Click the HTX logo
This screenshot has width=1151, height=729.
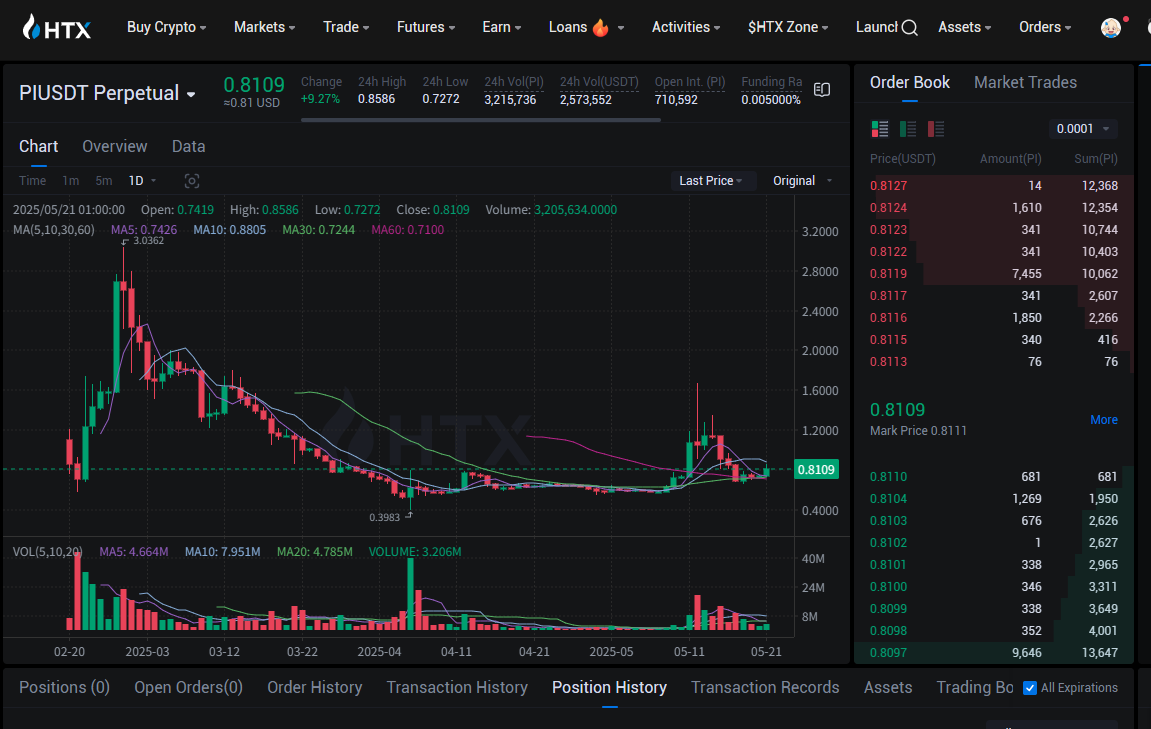click(57, 28)
